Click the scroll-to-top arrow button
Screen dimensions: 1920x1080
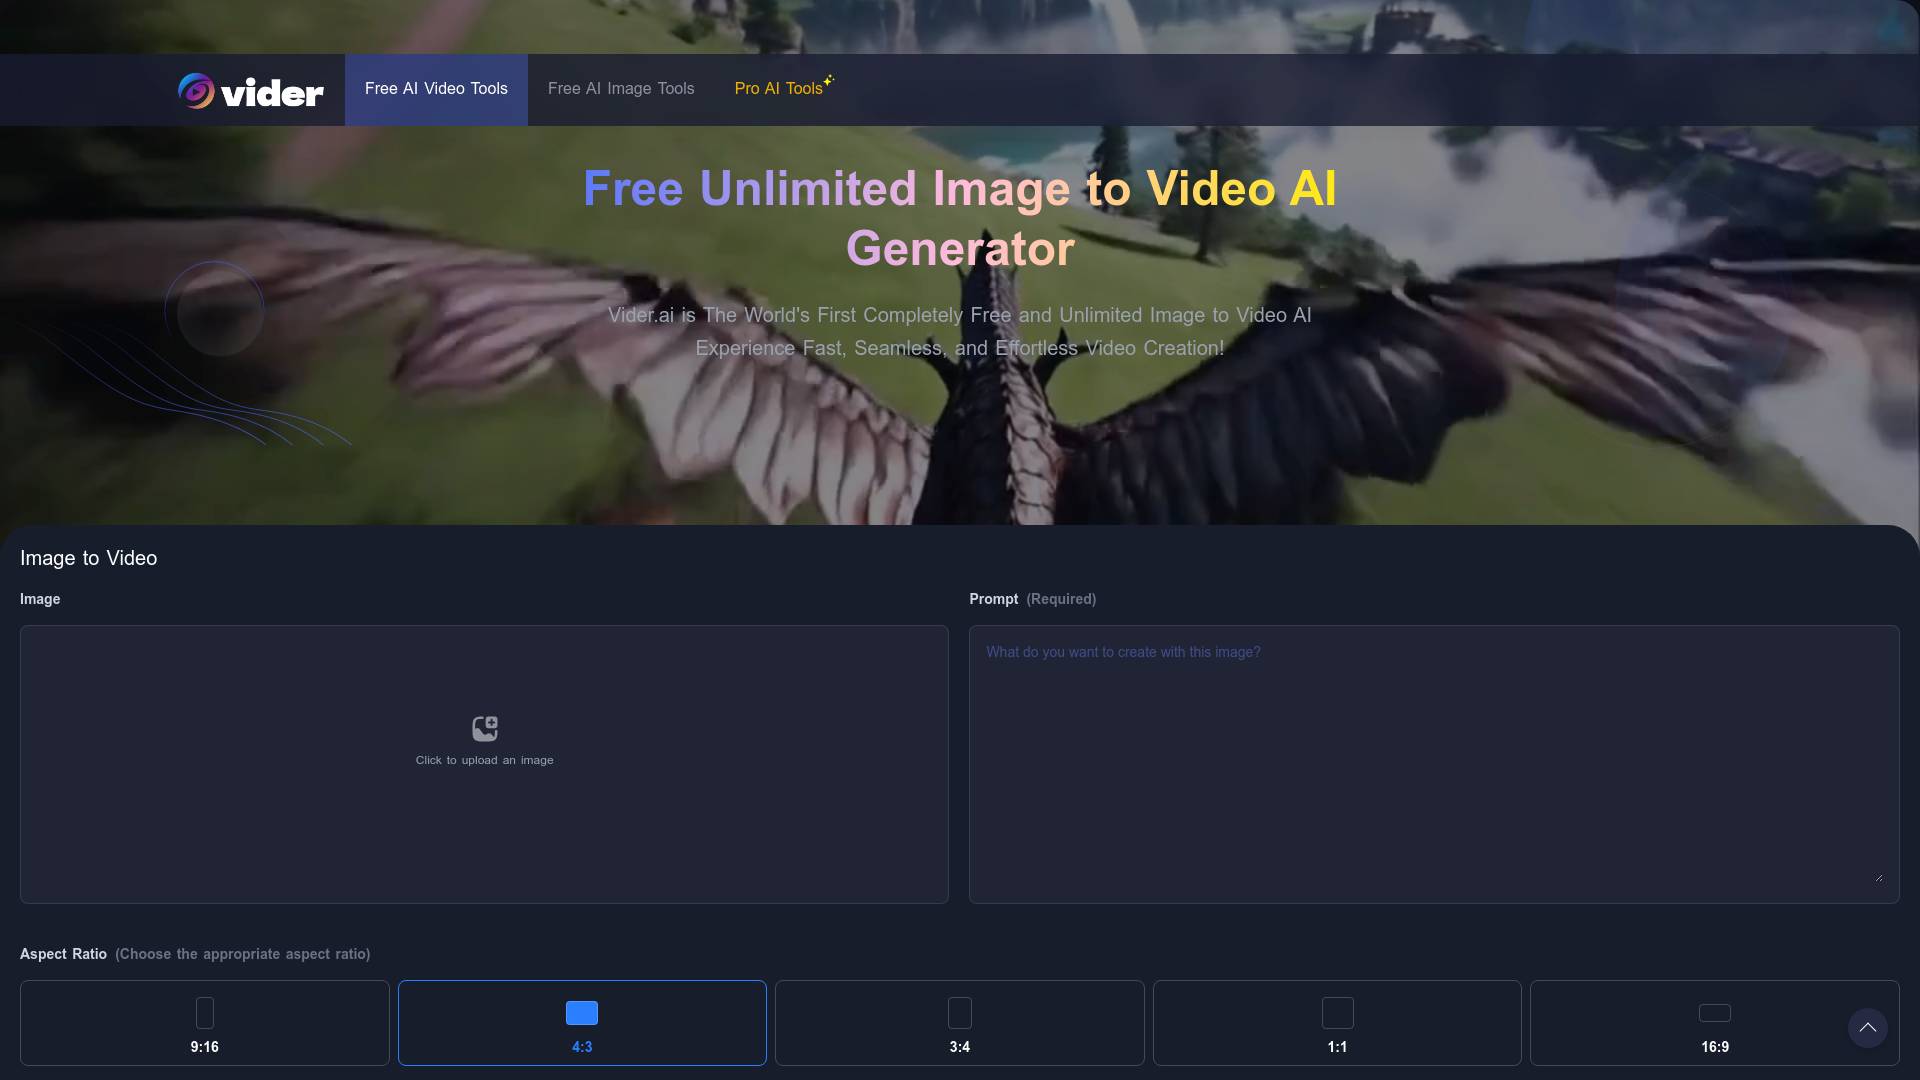(1868, 1028)
